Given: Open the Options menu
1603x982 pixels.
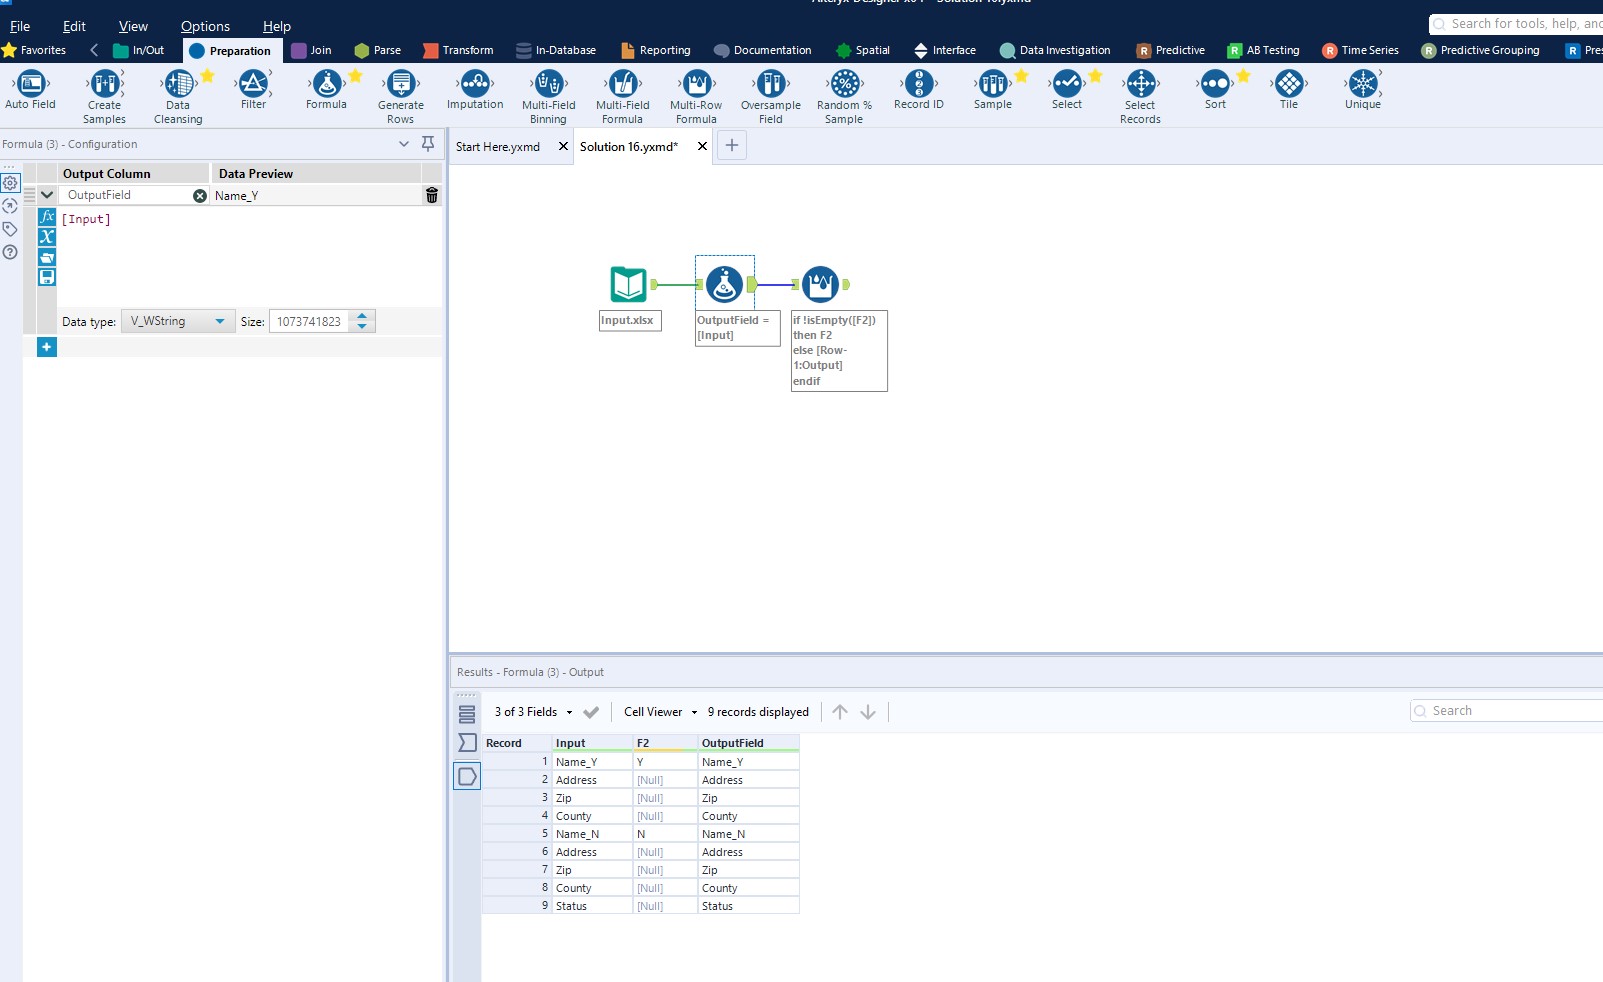Looking at the screenshot, I should point(205,26).
